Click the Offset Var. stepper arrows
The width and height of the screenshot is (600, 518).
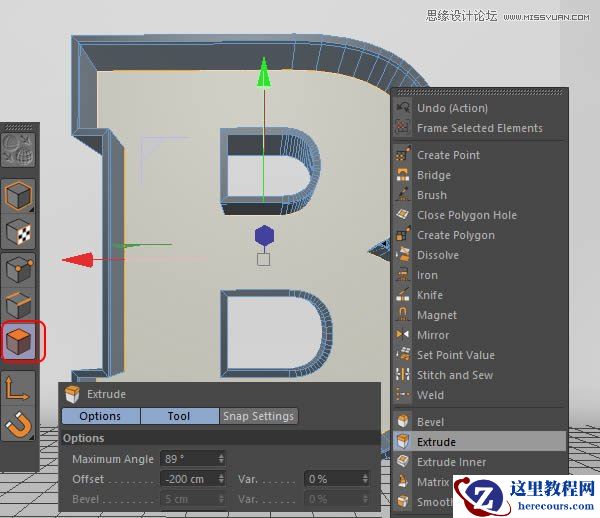(x=365, y=479)
